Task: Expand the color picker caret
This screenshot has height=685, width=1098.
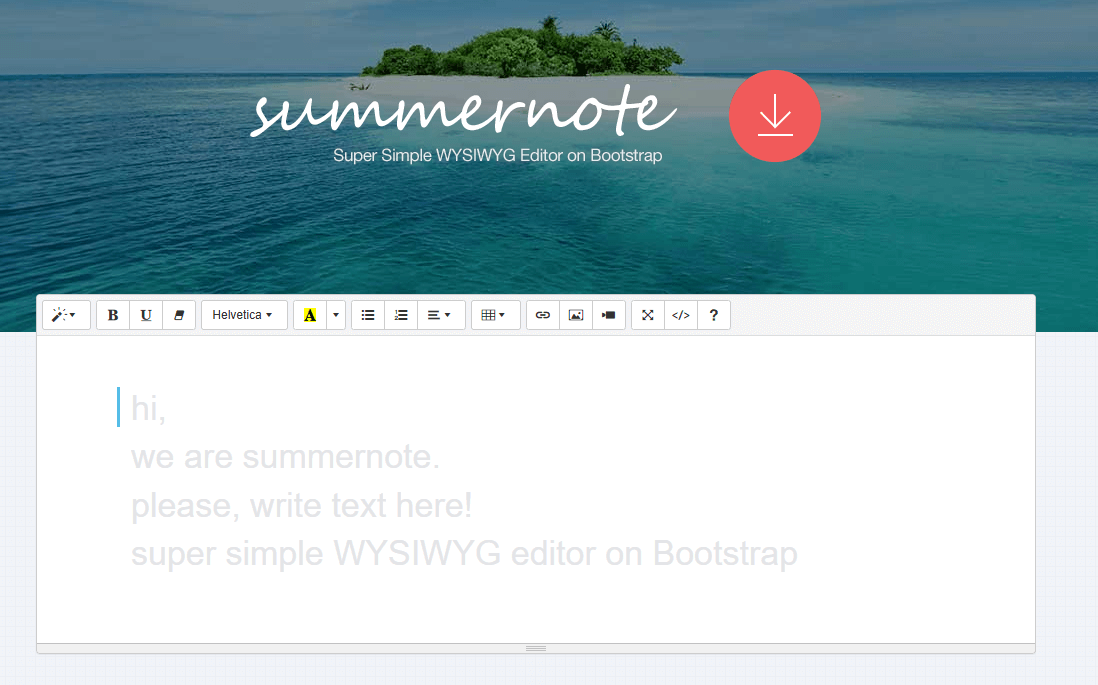Action: 336,315
